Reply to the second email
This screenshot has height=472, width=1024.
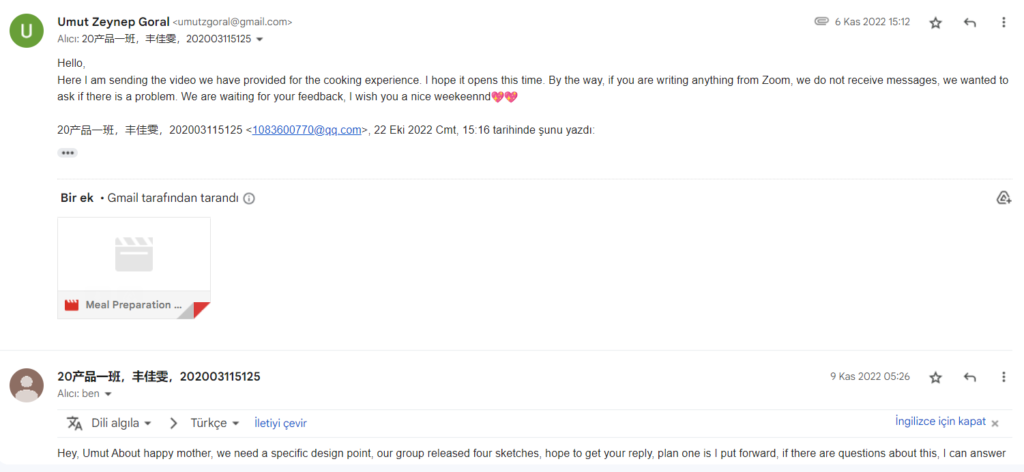pyautogui.click(x=970, y=377)
